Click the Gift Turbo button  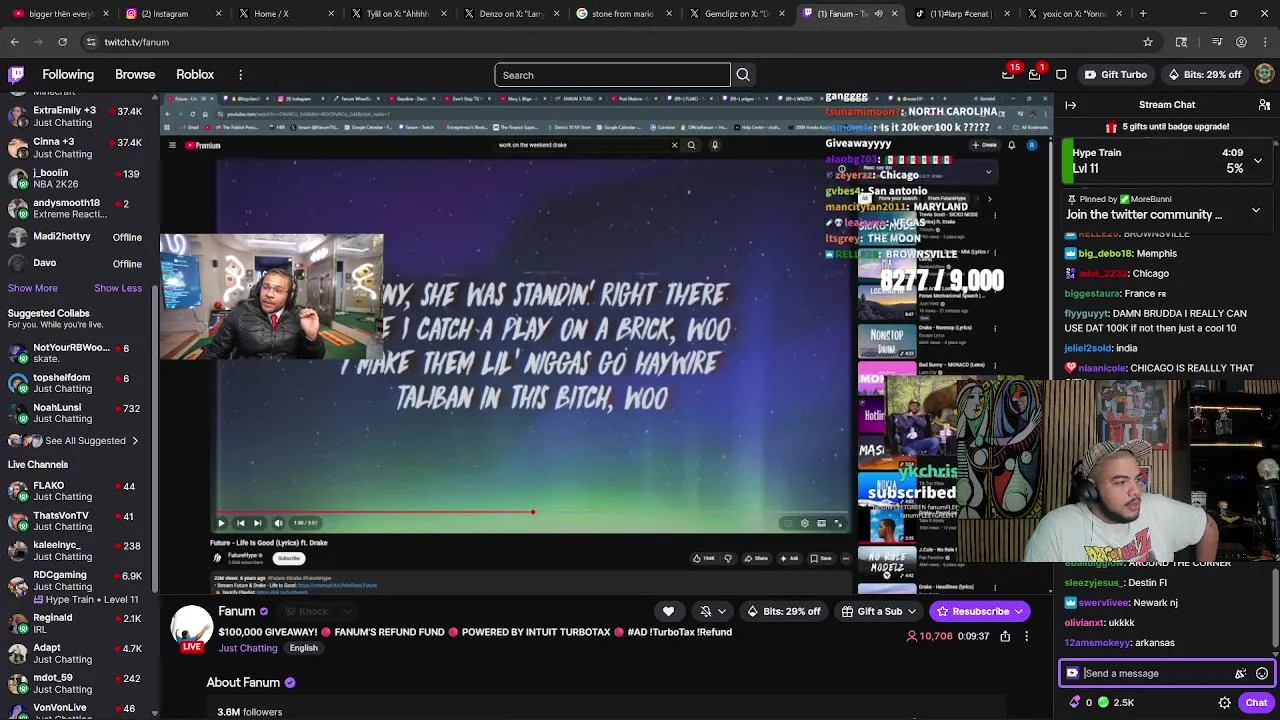[x=1116, y=74]
